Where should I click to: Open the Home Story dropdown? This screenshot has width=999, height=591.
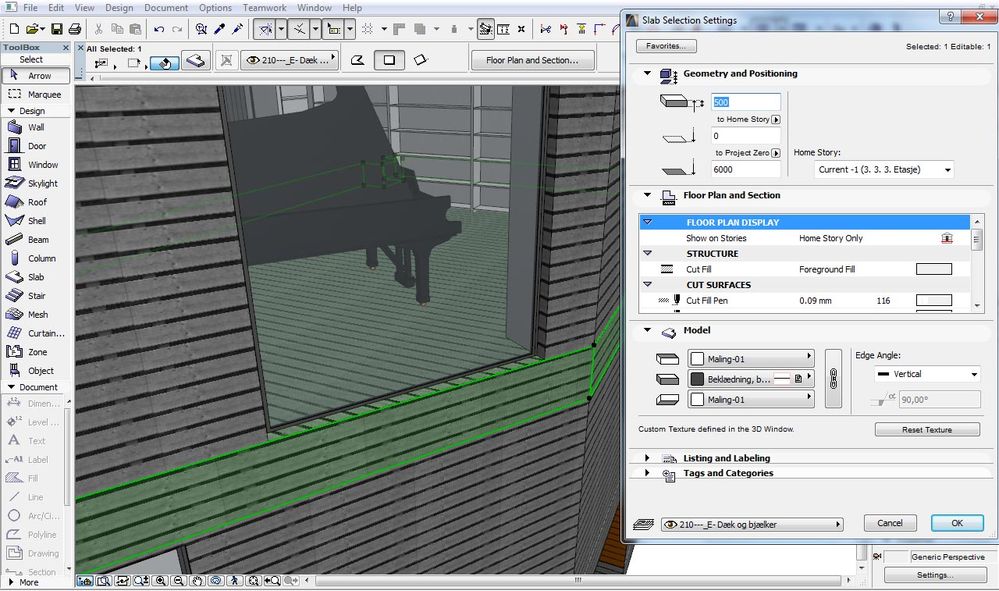[883, 170]
